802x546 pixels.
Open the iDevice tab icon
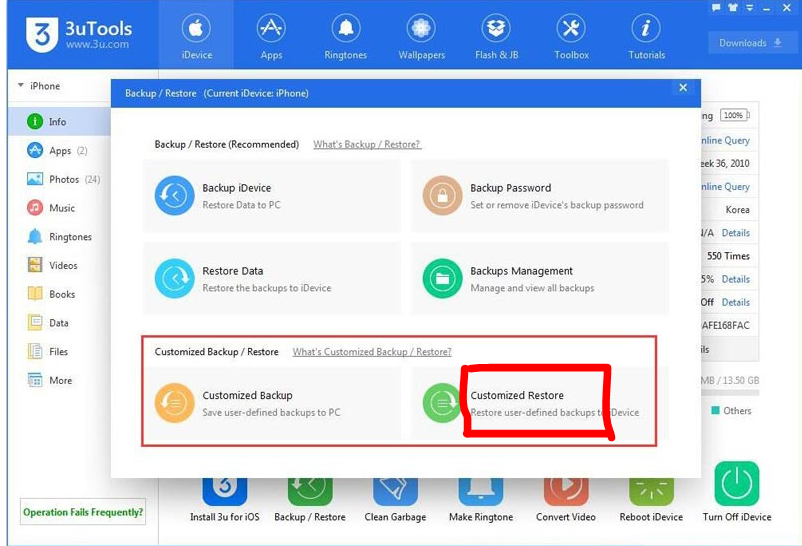(x=196, y=28)
